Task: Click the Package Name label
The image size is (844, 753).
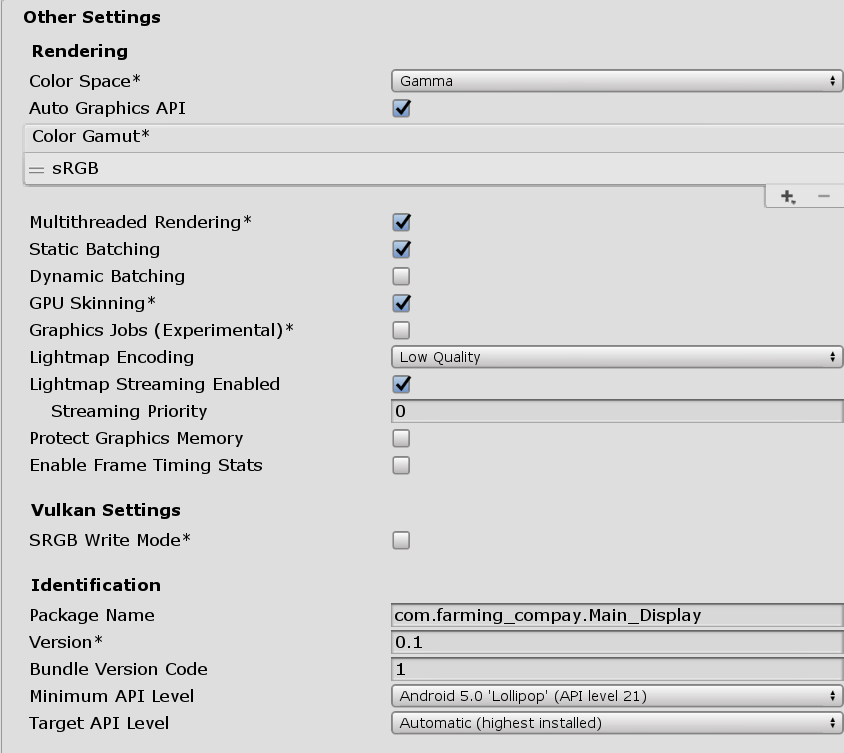Action: click(92, 615)
